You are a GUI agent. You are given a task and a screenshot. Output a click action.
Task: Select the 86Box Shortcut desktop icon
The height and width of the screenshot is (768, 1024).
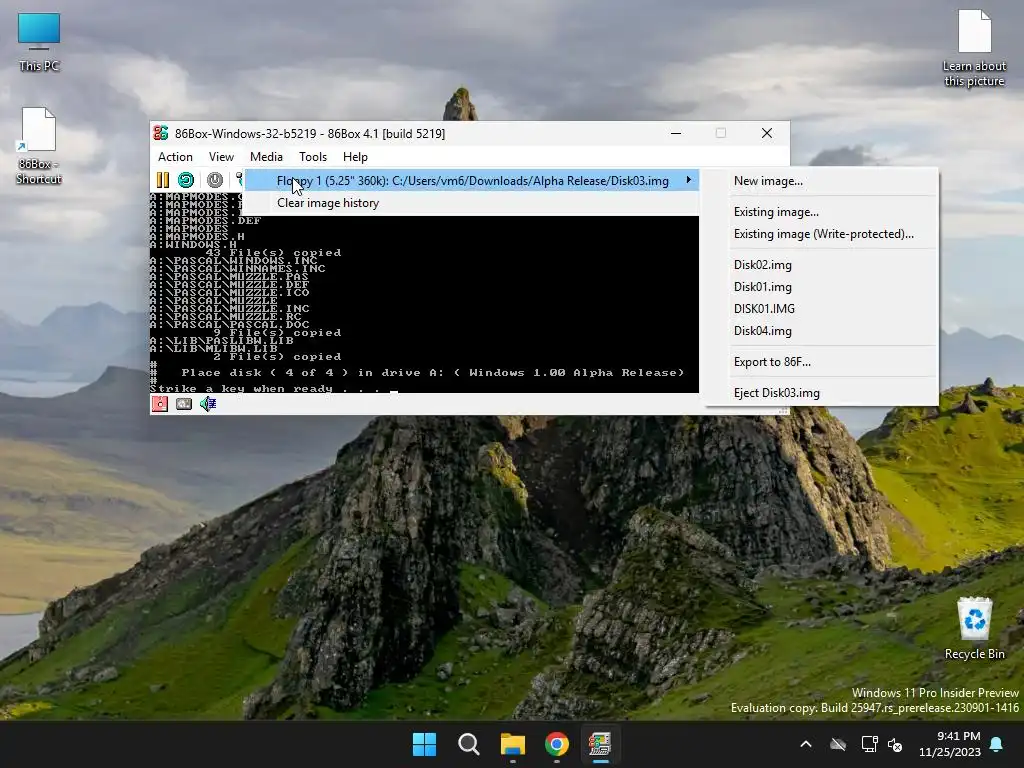coord(39,146)
